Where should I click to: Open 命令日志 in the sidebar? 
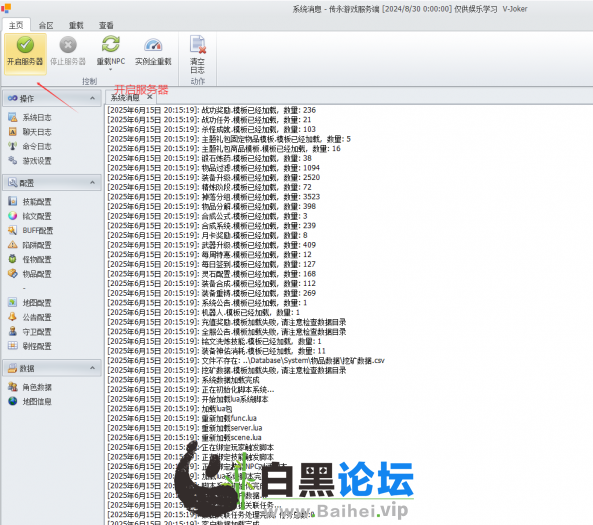point(29,146)
